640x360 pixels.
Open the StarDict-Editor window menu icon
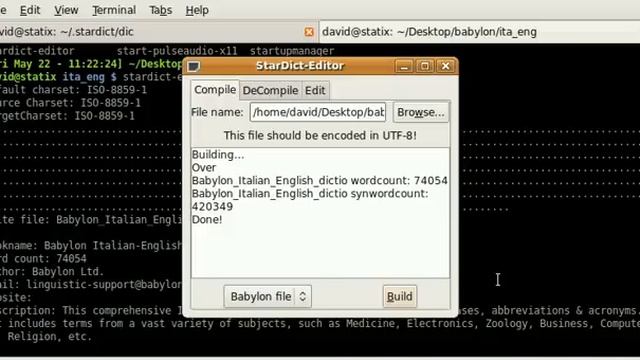click(193, 66)
